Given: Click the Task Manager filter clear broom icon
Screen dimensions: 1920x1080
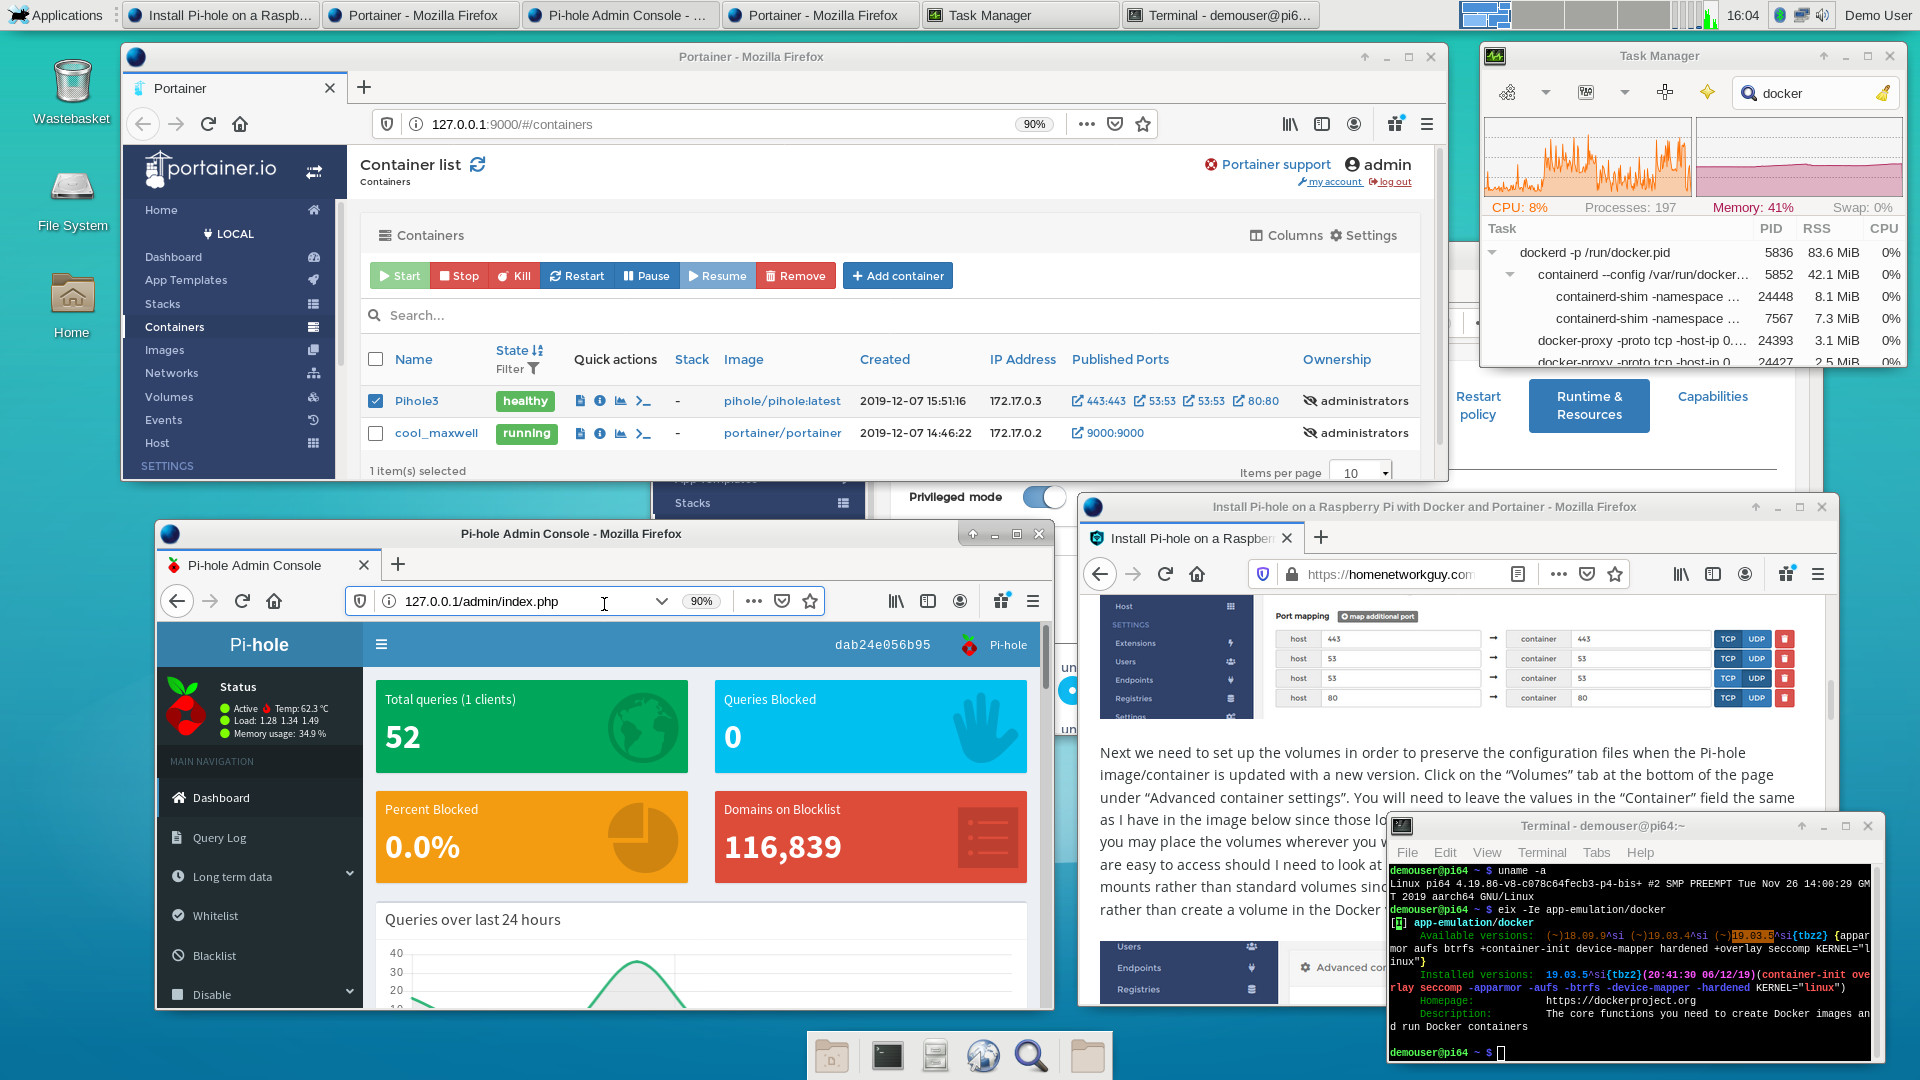Looking at the screenshot, I should tap(1883, 93).
